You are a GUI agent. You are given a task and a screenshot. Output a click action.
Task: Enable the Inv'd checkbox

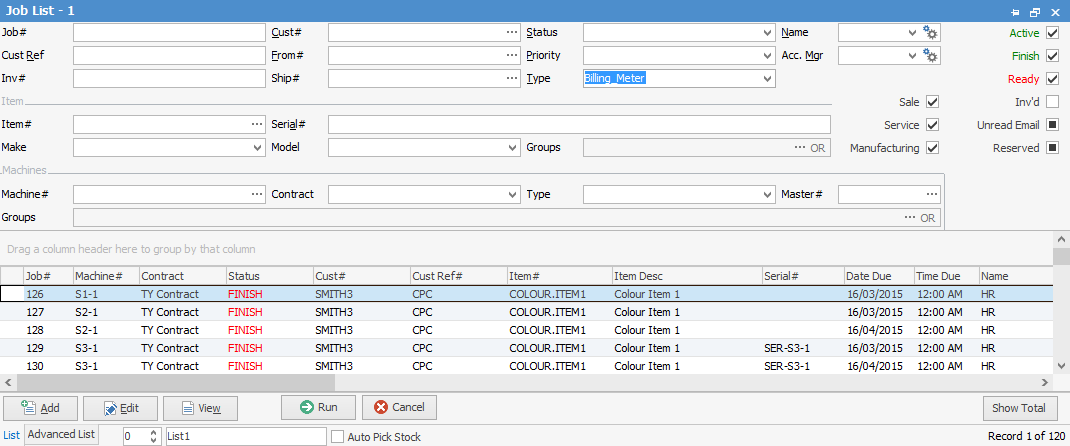[1052, 102]
